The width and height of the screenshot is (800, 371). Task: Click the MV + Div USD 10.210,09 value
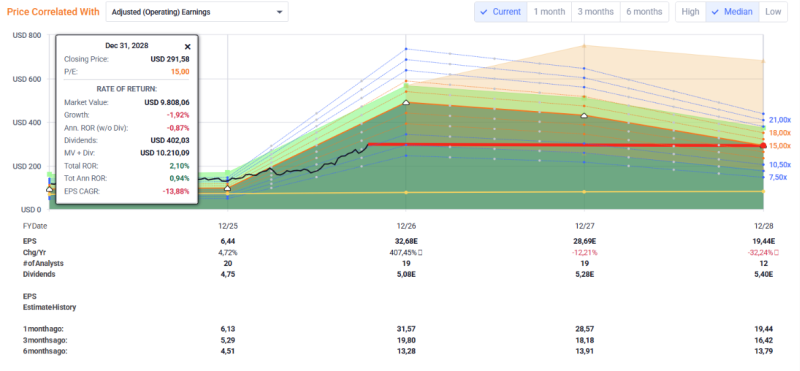tap(165, 153)
